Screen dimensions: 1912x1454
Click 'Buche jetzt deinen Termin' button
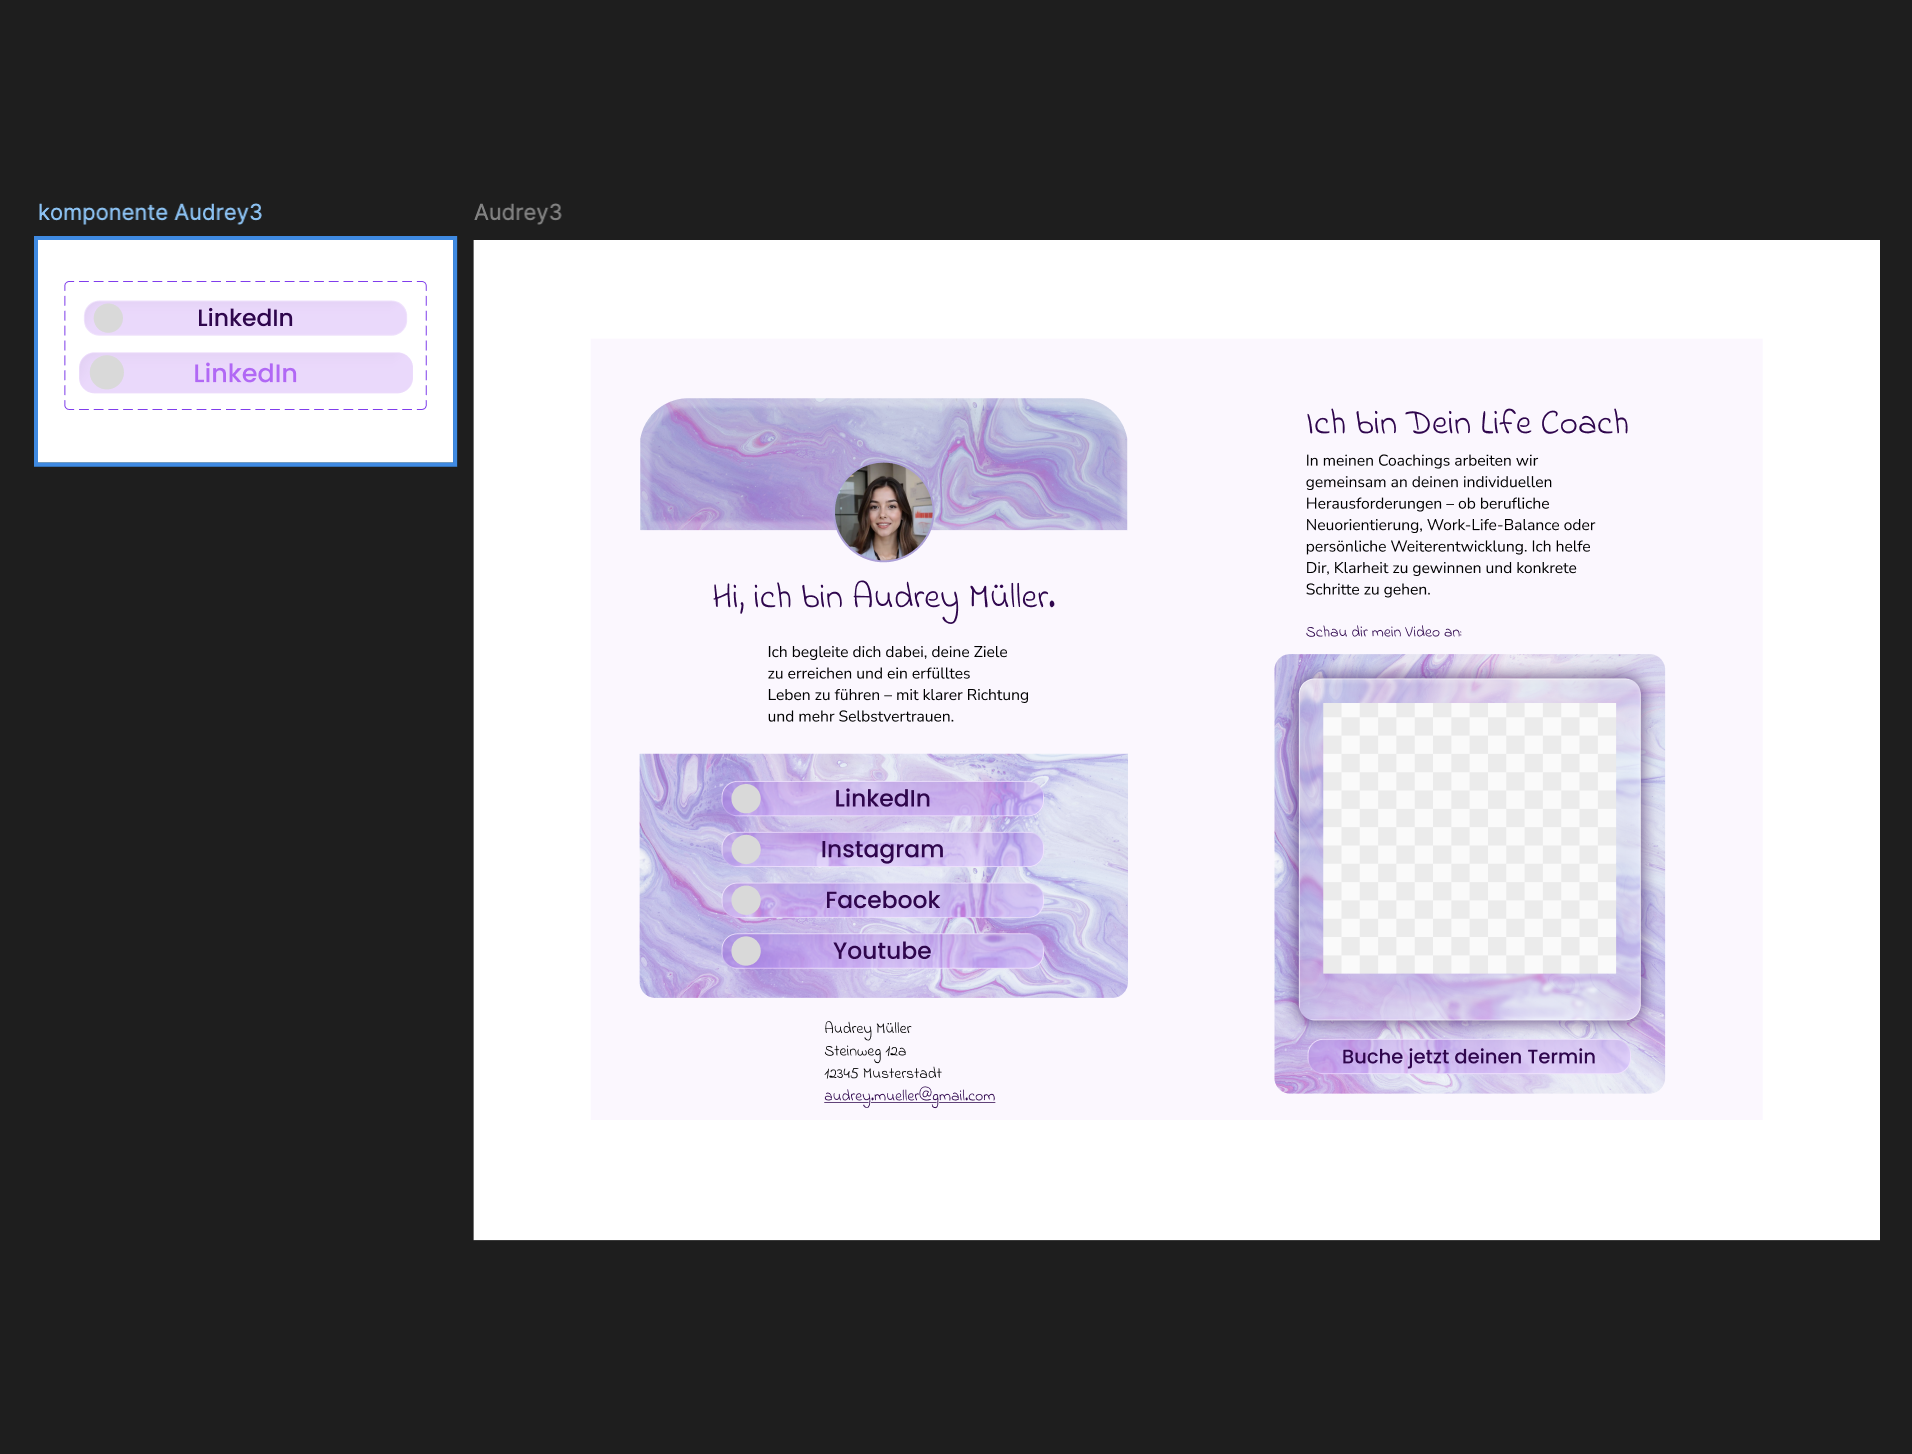[1468, 1056]
